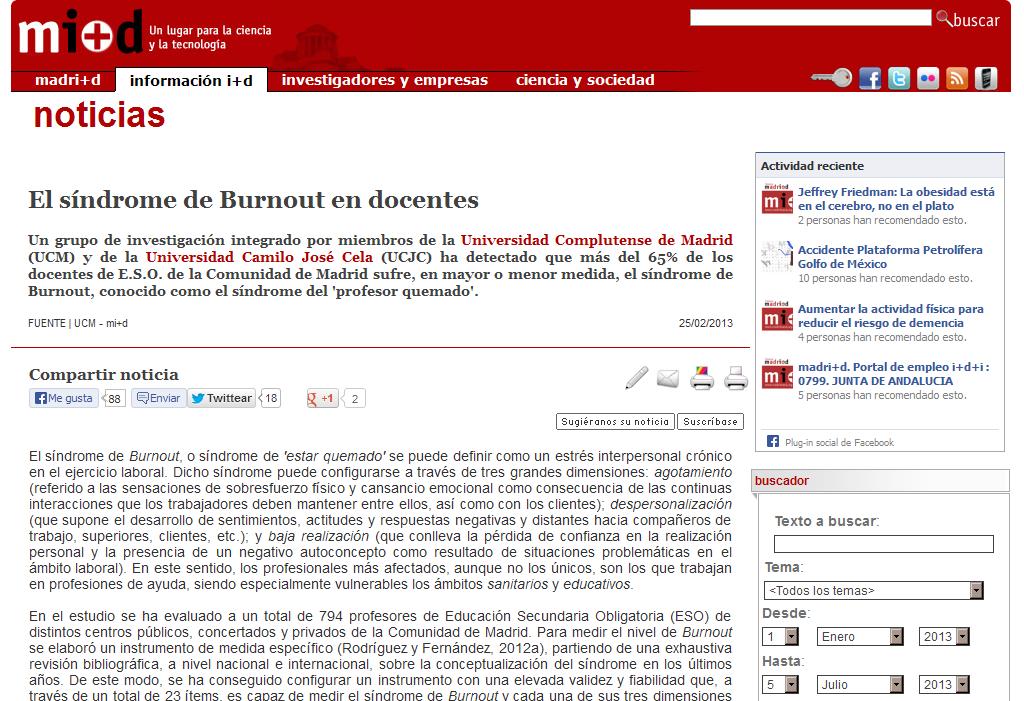Open the Hasta day dropdown
The height and width of the screenshot is (701, 1024).
coord(780,685)
